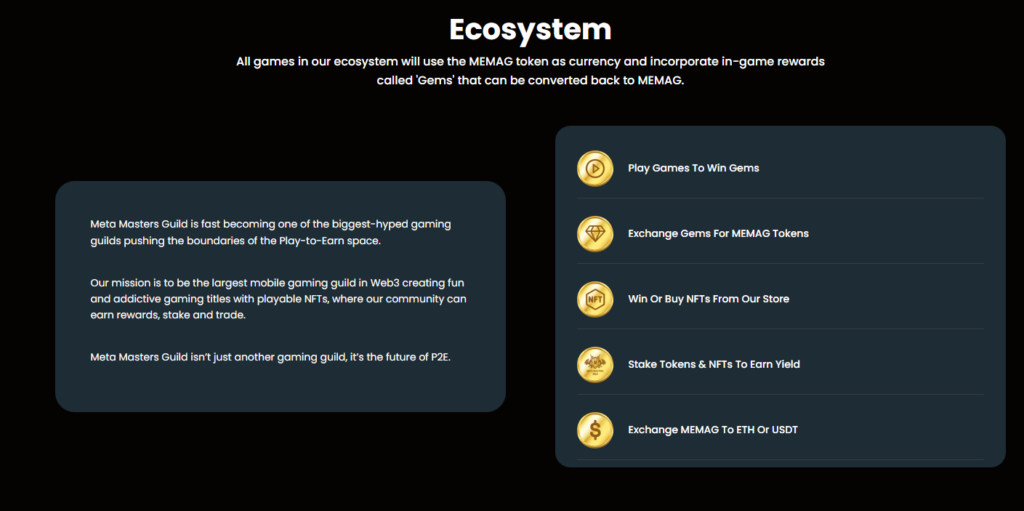This screenshot has height=511, width=1024.
Task: Choose Stake Tokens & NFTs To Earn Yield
Action: (x=713, y=364)
